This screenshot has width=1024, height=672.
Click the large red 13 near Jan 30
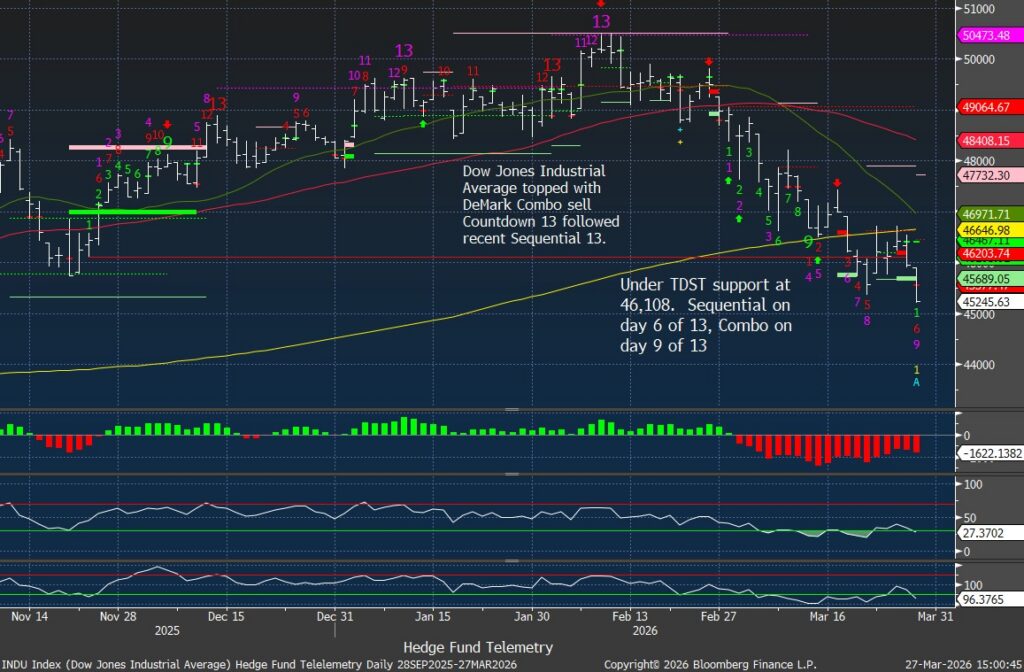point(552,65)
